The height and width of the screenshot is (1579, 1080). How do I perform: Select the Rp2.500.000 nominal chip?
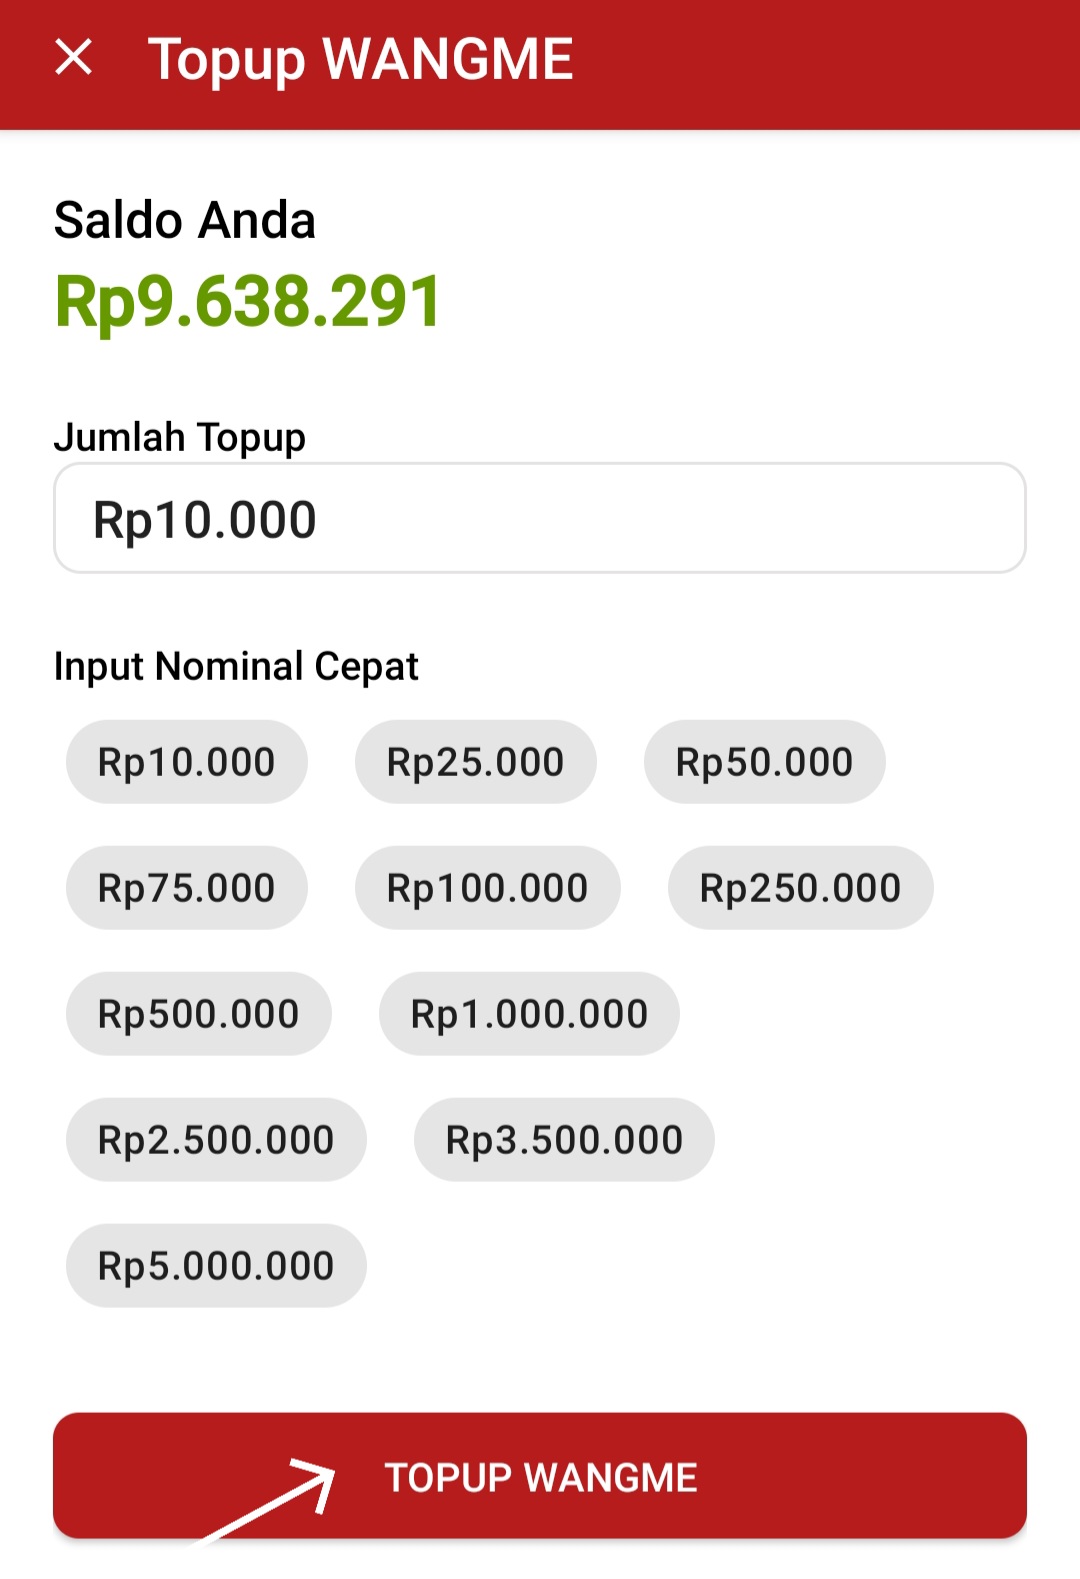pos(216,1140)
